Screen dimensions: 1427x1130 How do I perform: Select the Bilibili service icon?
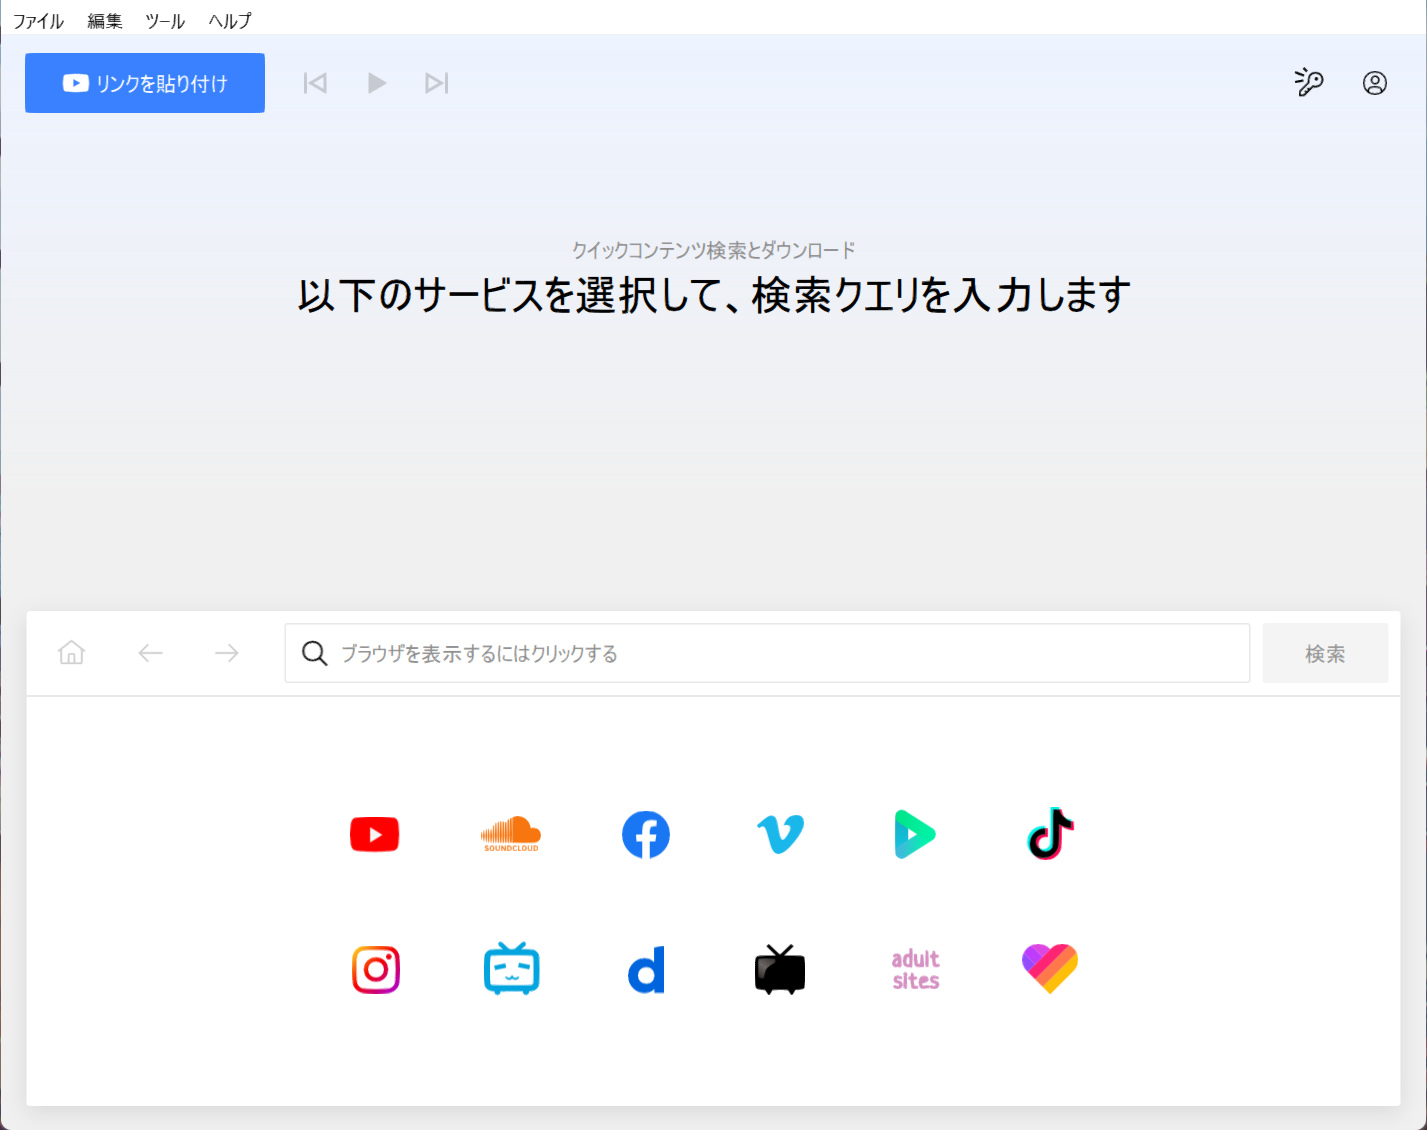click(x=511, y=968)
